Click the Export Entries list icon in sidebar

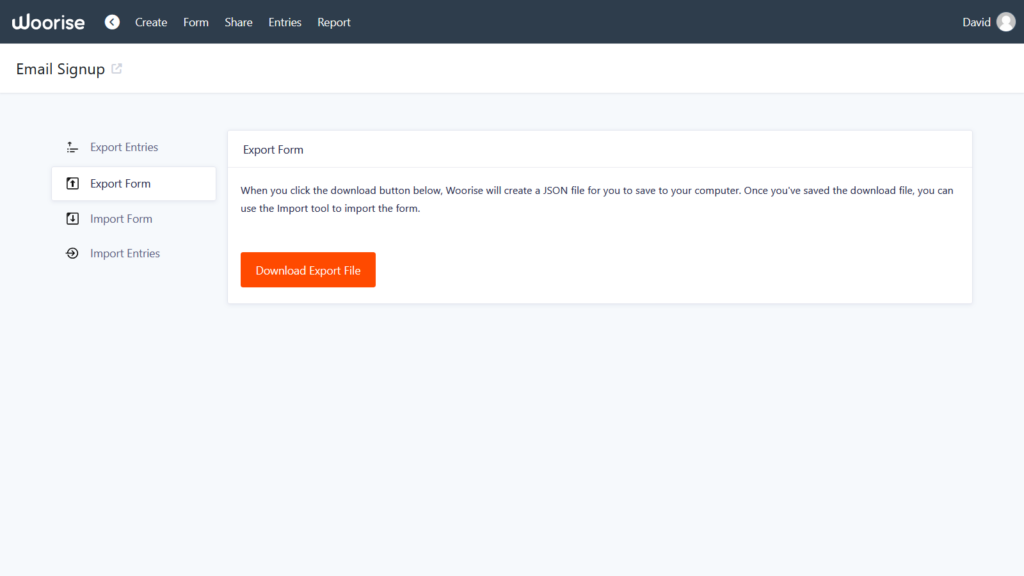click(71, 146)
